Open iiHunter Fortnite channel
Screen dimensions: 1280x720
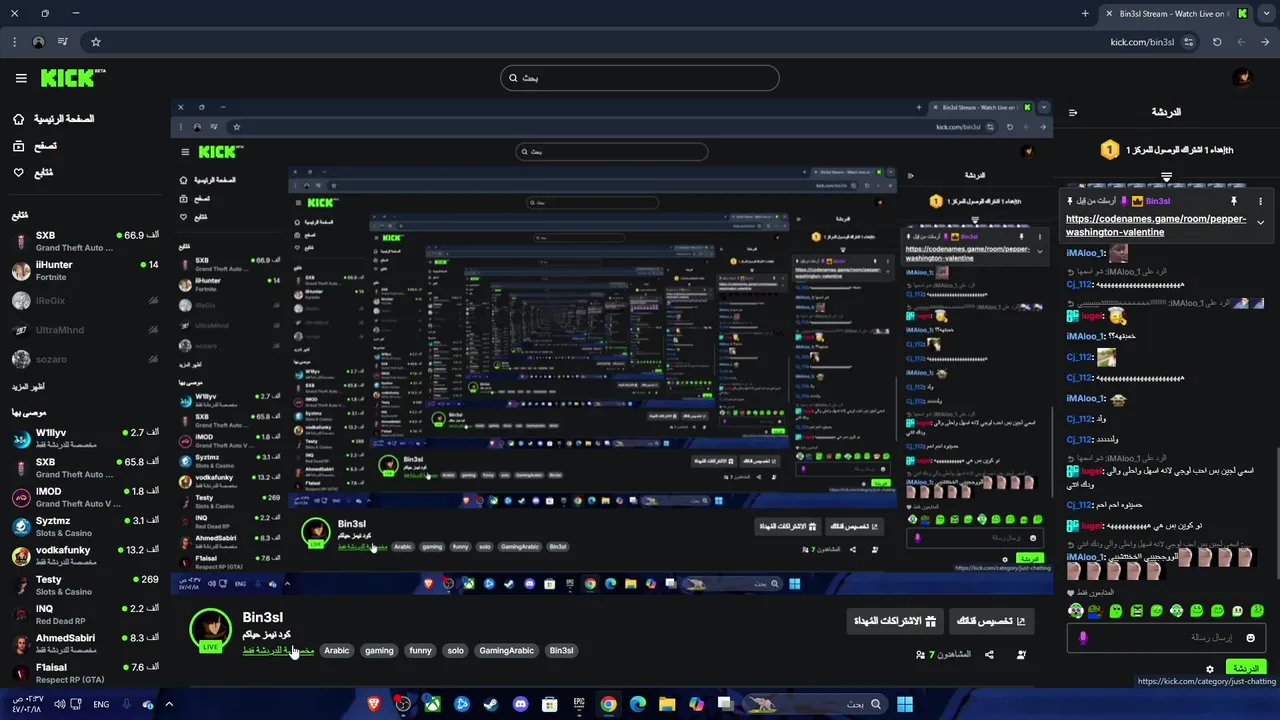coord(85,271)
